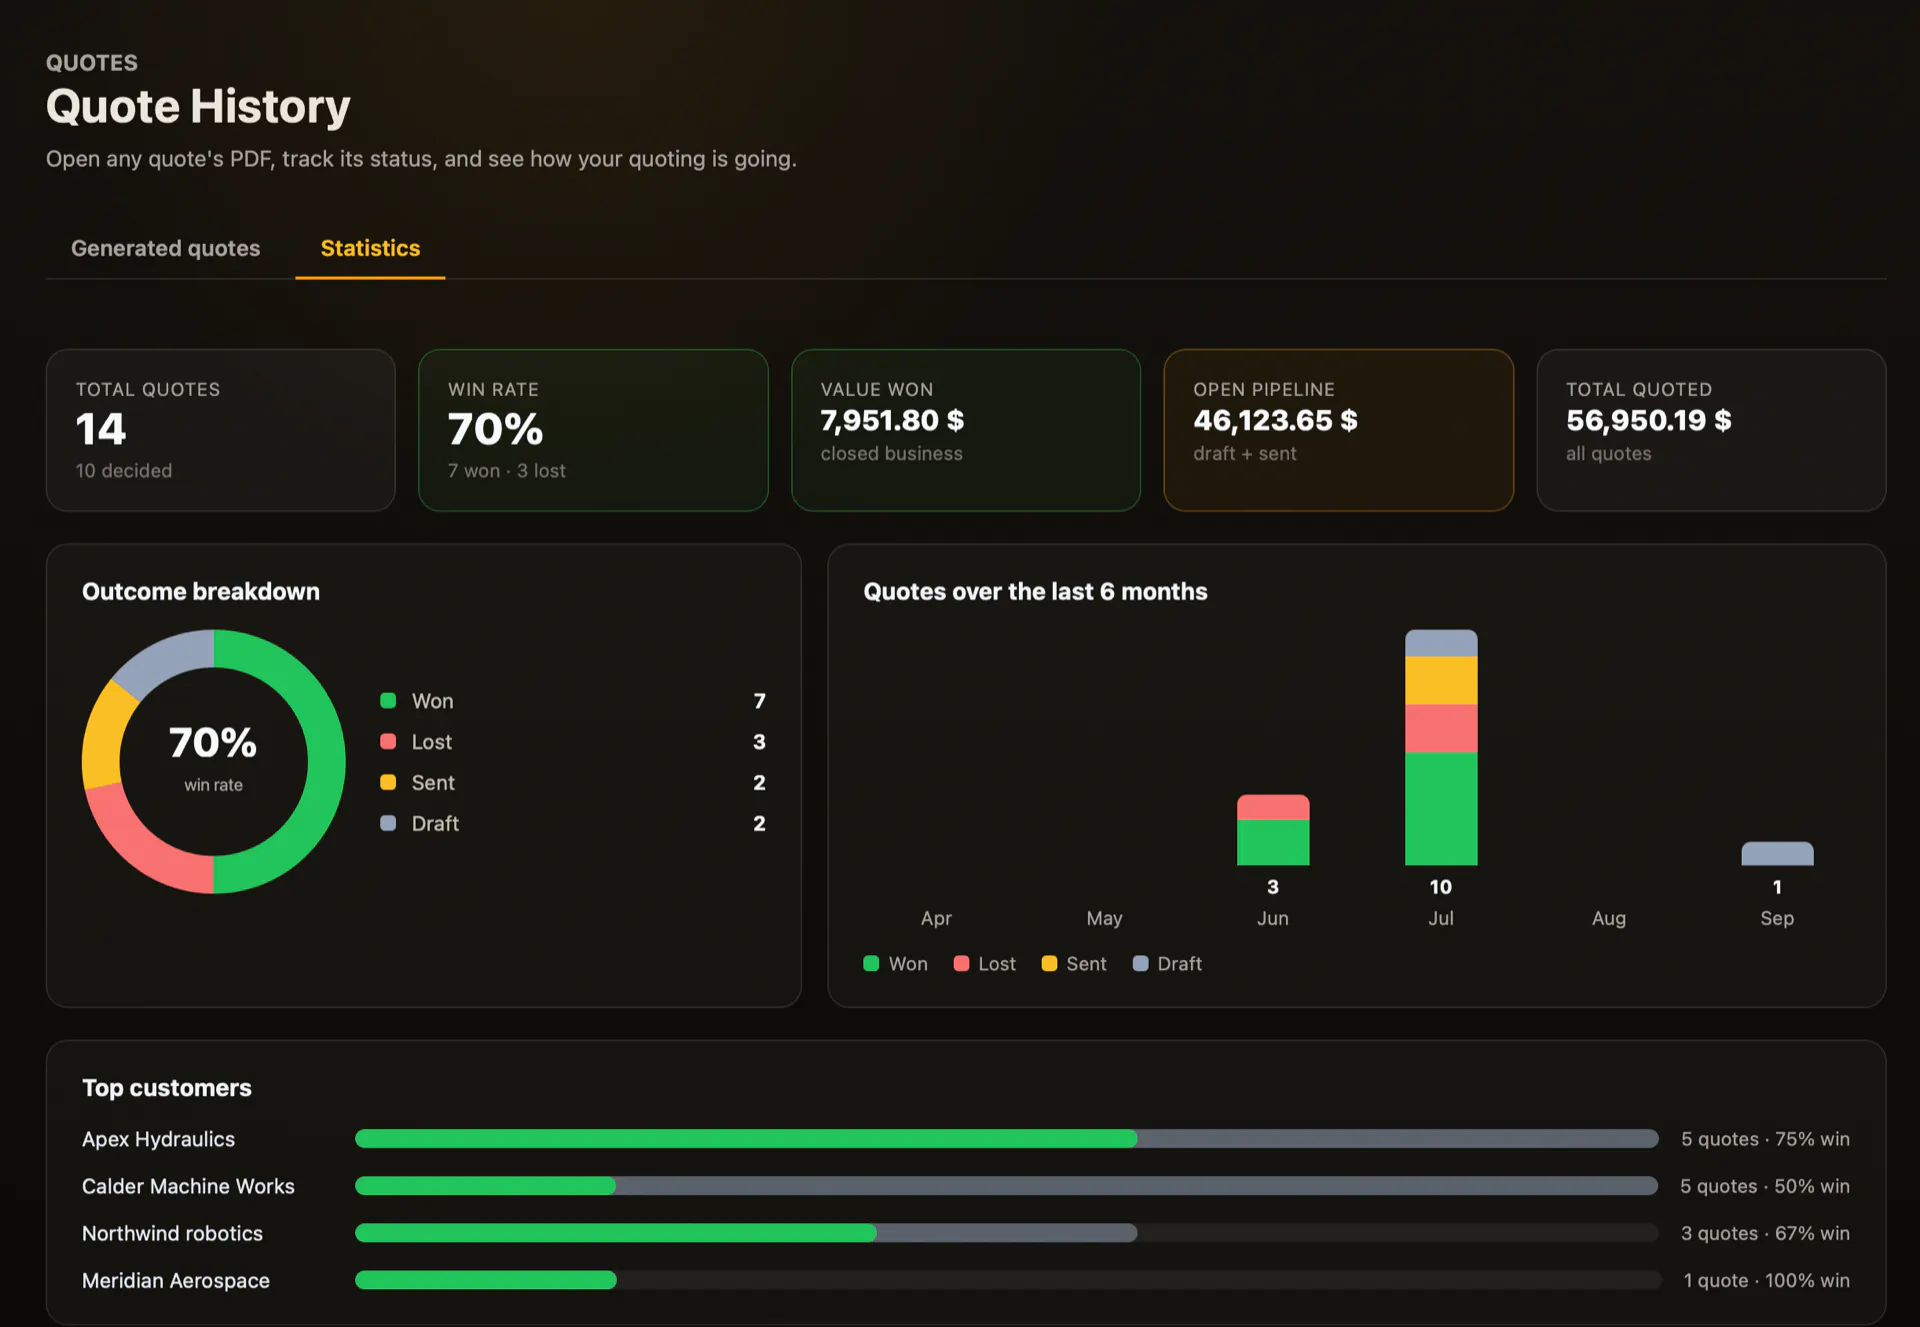Screen dimensions: 1920x1327
Task: Click the '5 quotes · 75% win' text
Action: pos(1765,1139)
